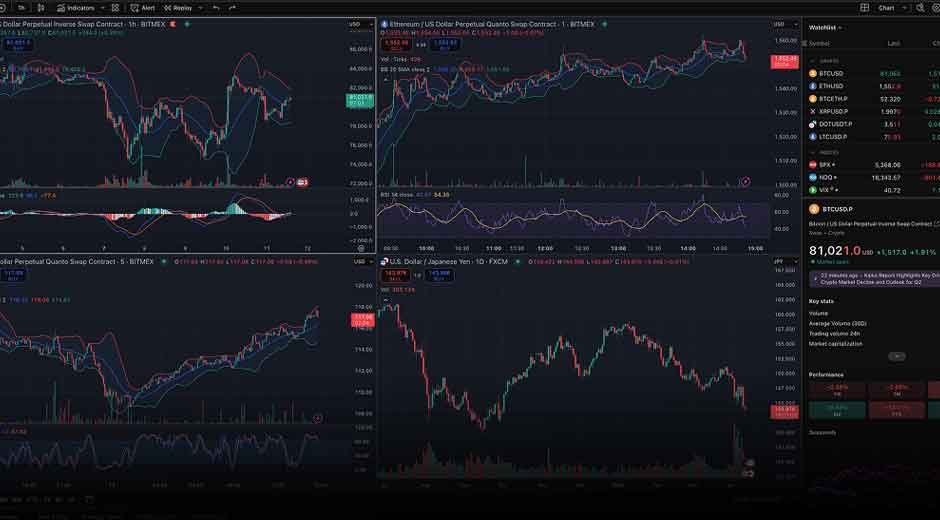Viewport: 940px width, 520px height.
Task: Click the U.S. Dollar / Japanese Yen chart title
Action: pyautogui.click(x=448, y=261)
